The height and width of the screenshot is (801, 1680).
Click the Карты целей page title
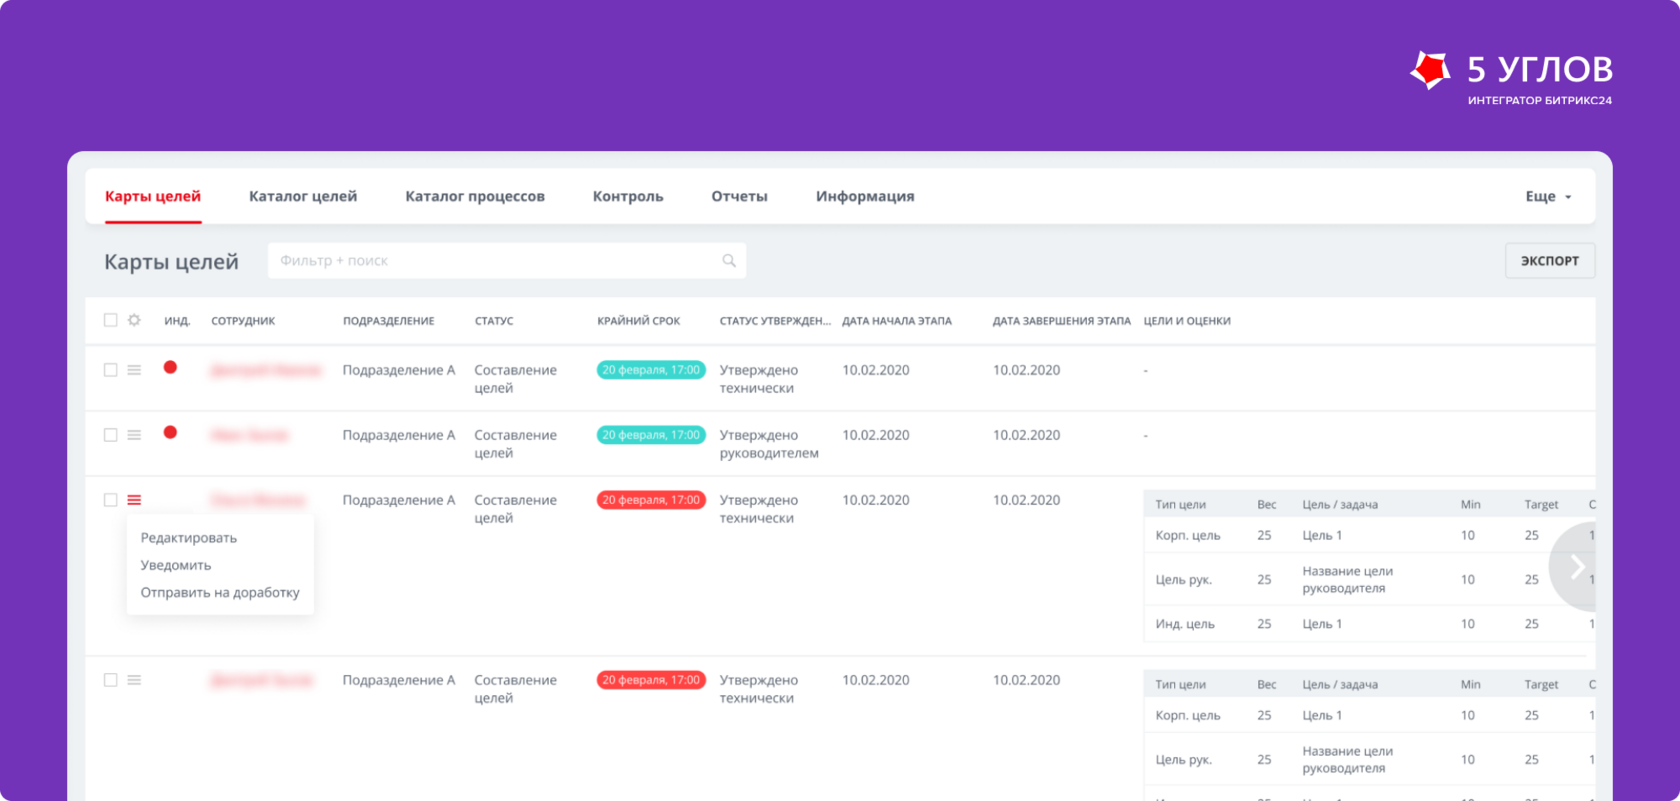[x=172, y=262]
